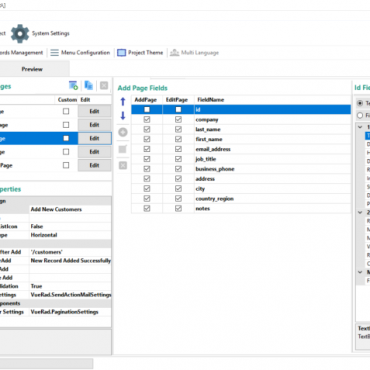This screenshot has height=370, width=370.
Task: Select the job_title field name
Action: [206, 159]
